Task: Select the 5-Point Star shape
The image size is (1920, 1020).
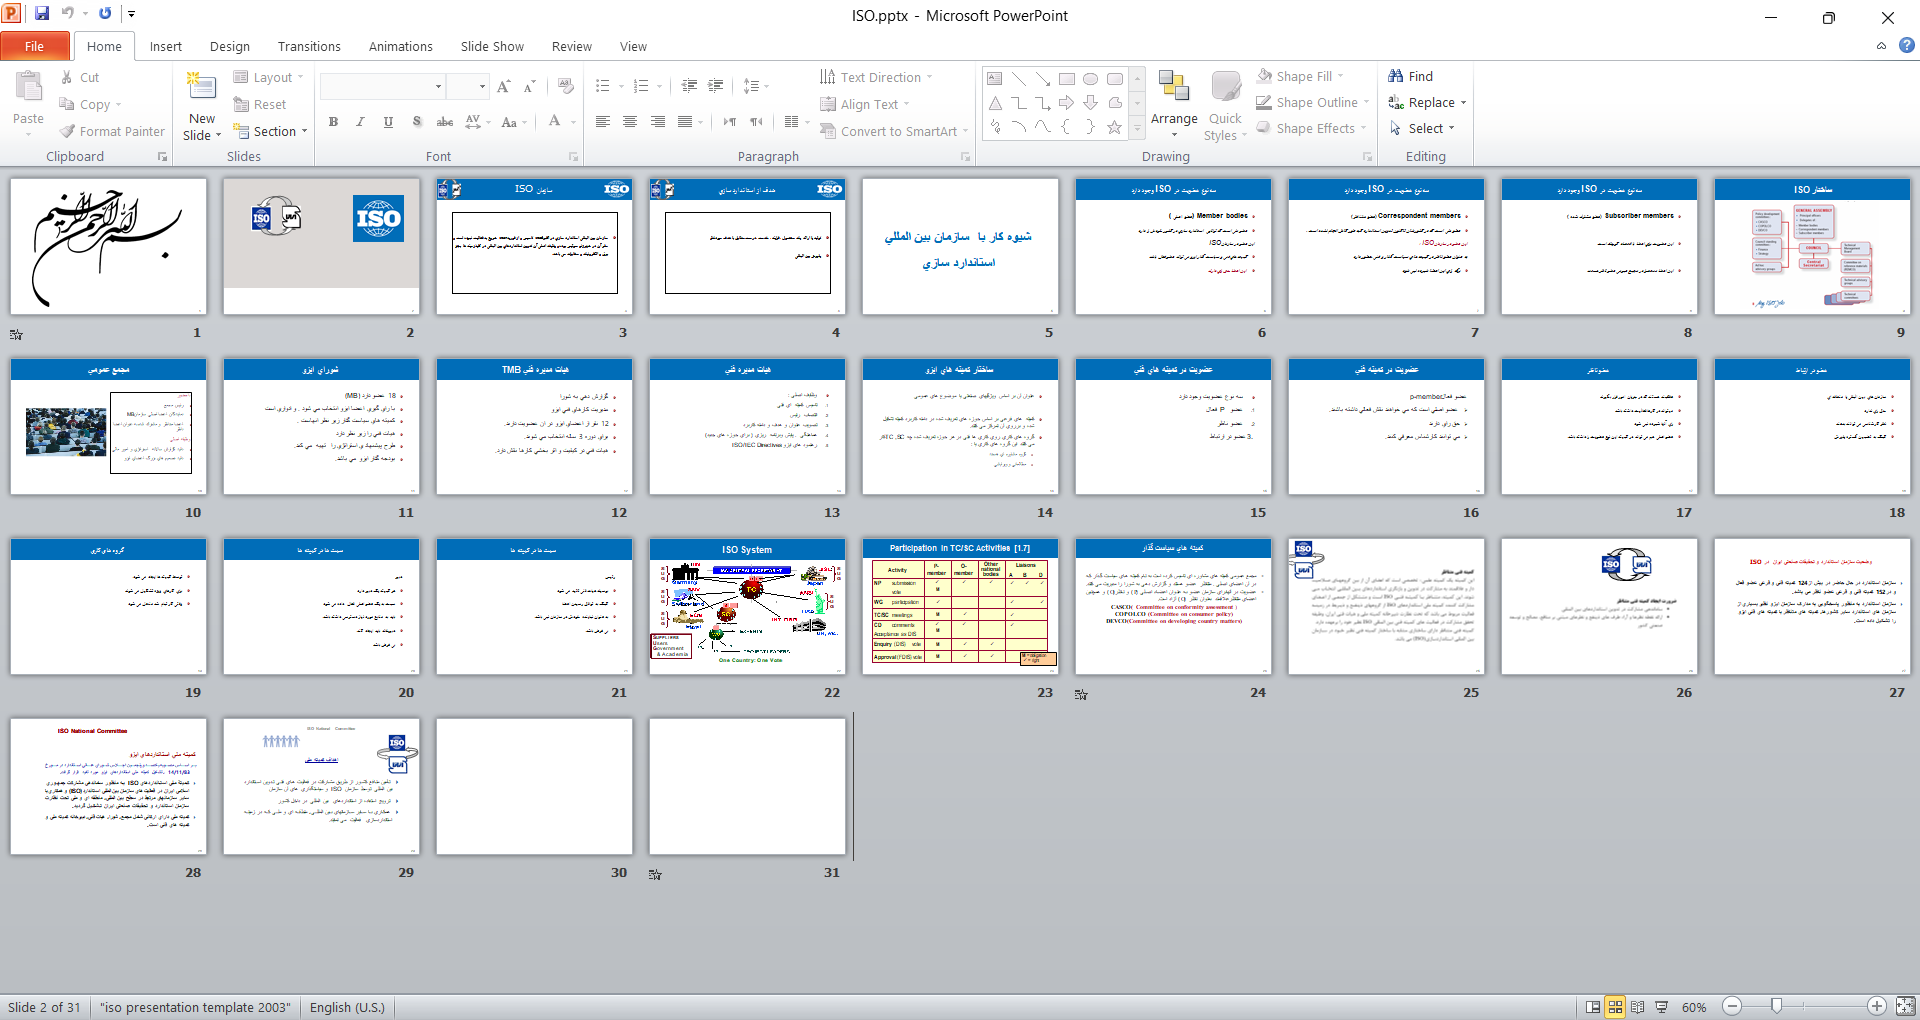Action: (1115, 127)
